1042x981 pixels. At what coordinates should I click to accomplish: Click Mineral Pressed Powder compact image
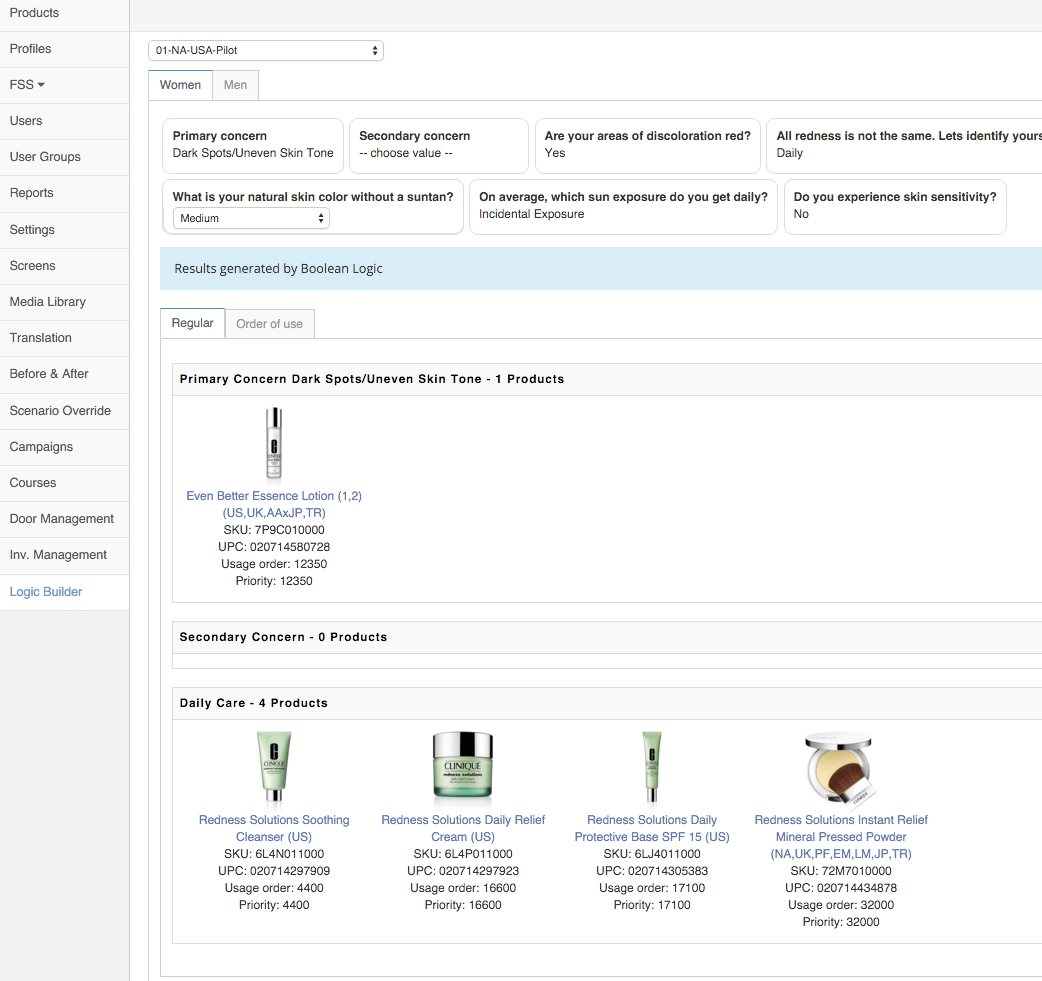pyautogui.click(x=841, y=768)
